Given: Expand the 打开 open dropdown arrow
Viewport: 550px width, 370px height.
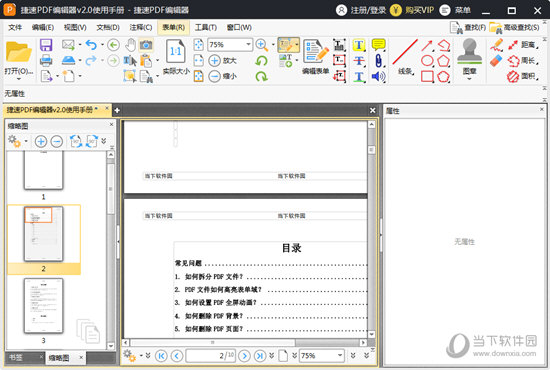Looking at the screenshot, I should tap(19, 79).
